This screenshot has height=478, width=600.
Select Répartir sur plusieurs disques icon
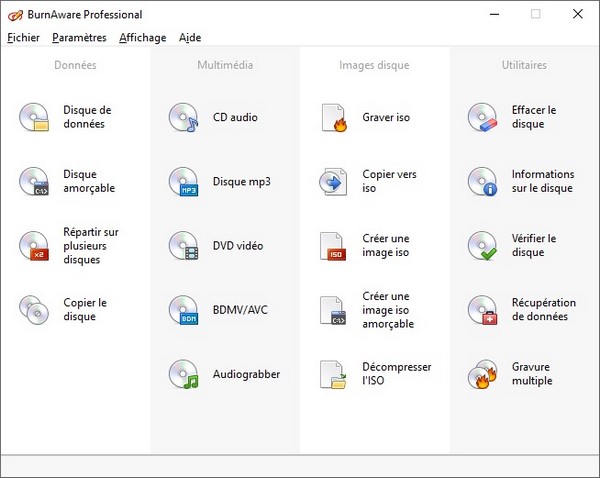coord(34,246)
